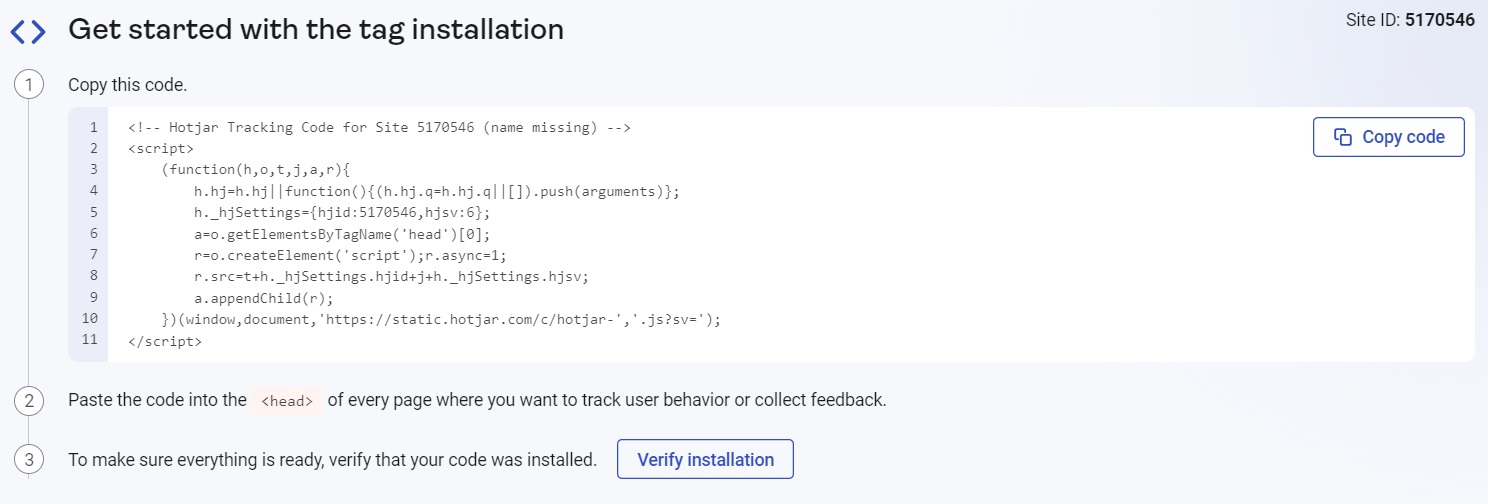Click the copy icon in the Copy code button
The image size is (1488, 504).
pos(1343,137)
